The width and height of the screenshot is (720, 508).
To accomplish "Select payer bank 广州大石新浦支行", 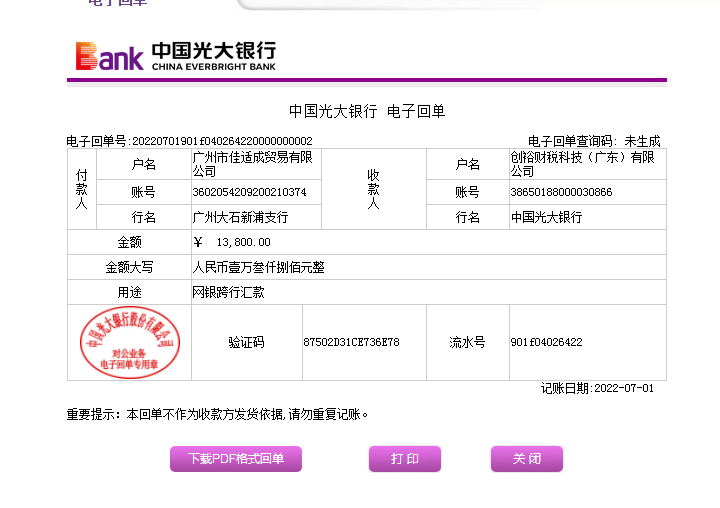I will [x=240, y=217].
